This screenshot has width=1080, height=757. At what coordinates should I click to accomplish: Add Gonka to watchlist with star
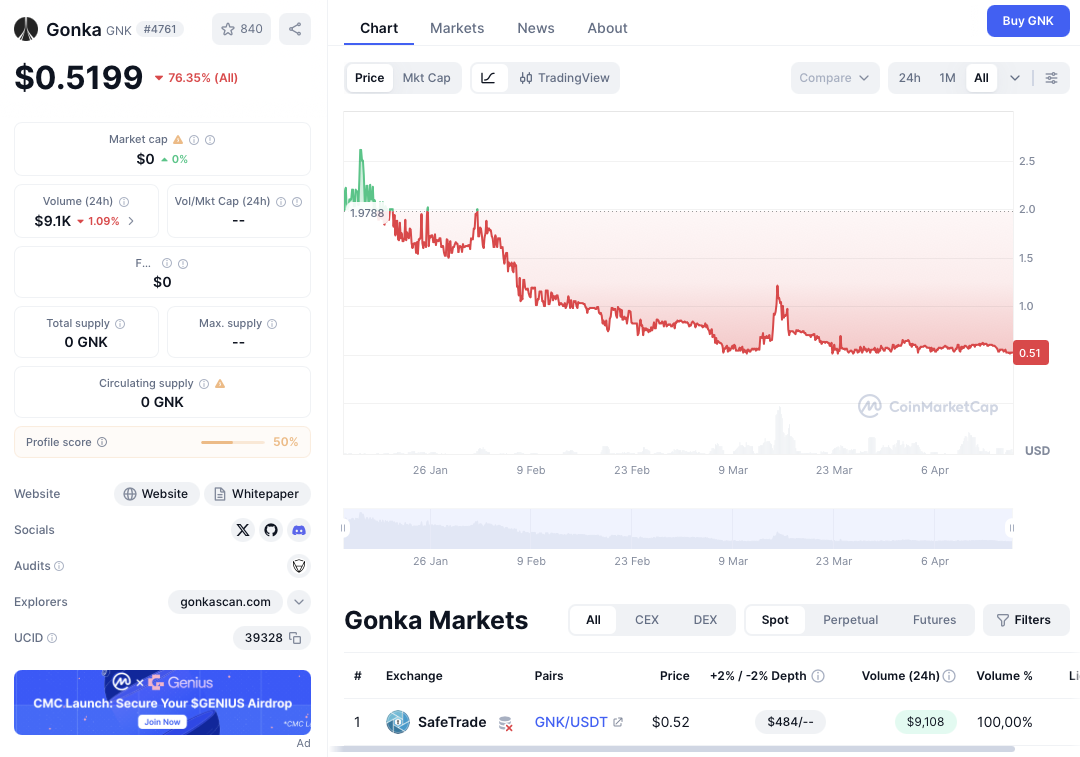click(241, 29)
